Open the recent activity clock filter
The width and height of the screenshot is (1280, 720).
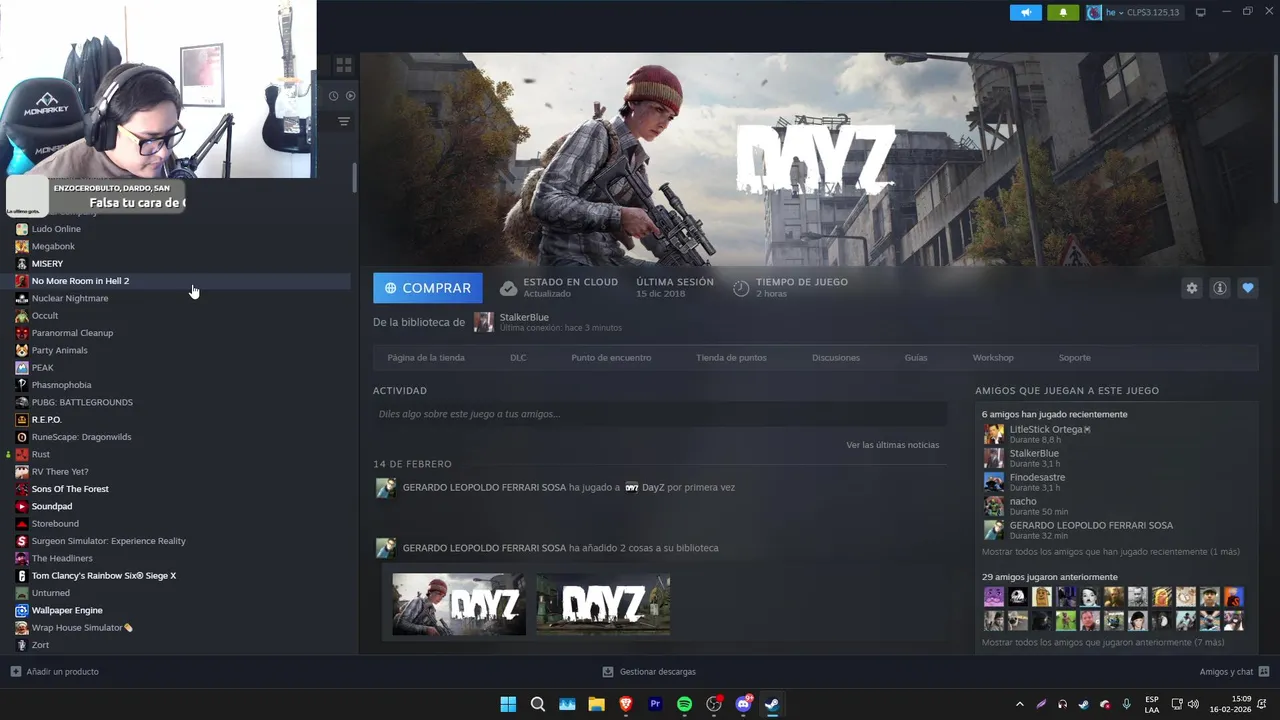tap(334, 96)
